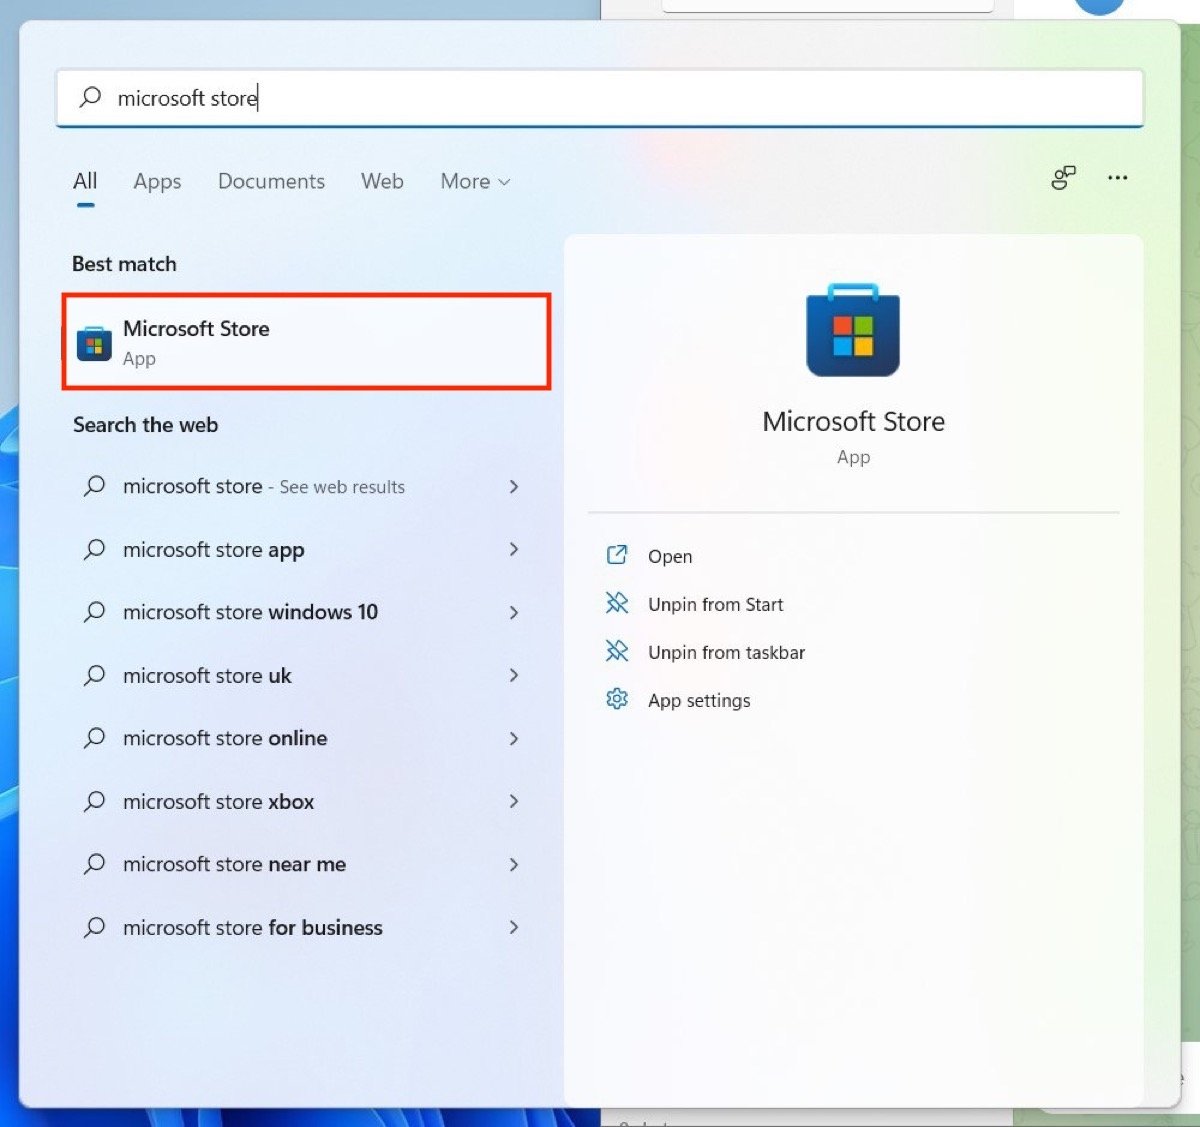Image resolution: width=1200 pixels, height=1127 pixels.
Task: Expand chevron for 'microsoft store windows 10'
Action: tap(514, 612)
